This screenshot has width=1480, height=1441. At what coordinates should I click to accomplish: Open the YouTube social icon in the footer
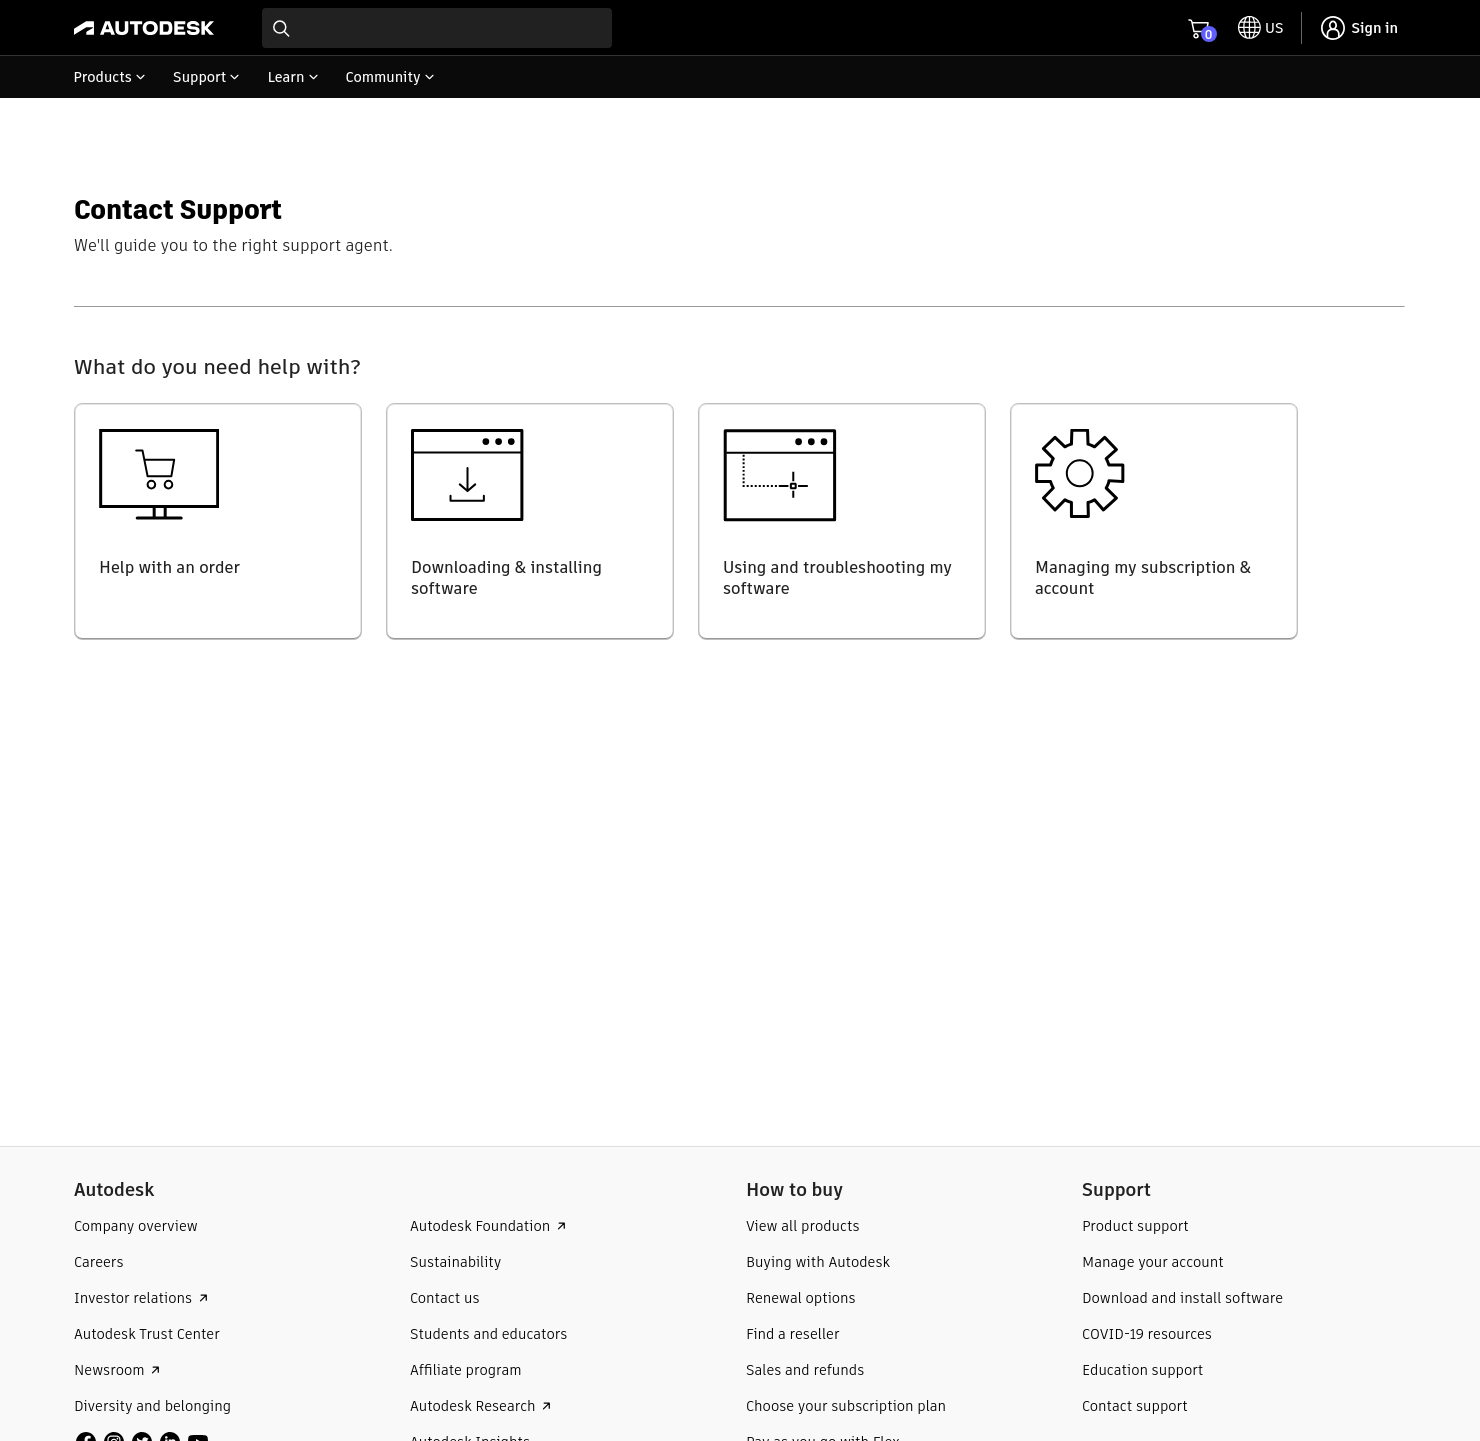click(198, 1437)
